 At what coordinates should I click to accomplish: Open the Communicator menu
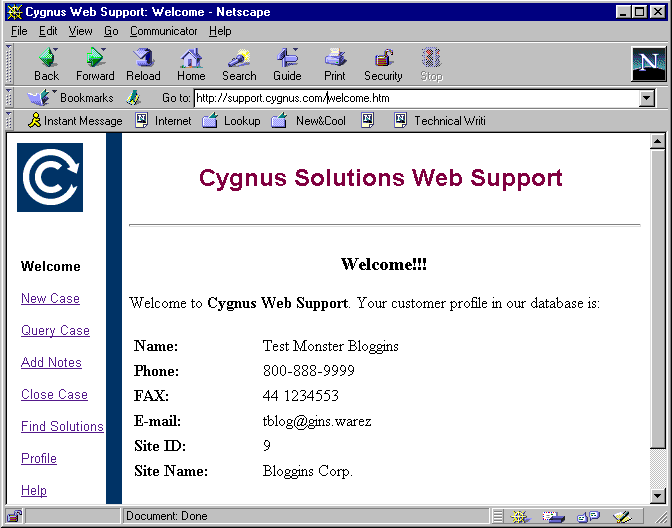point(164,31)
